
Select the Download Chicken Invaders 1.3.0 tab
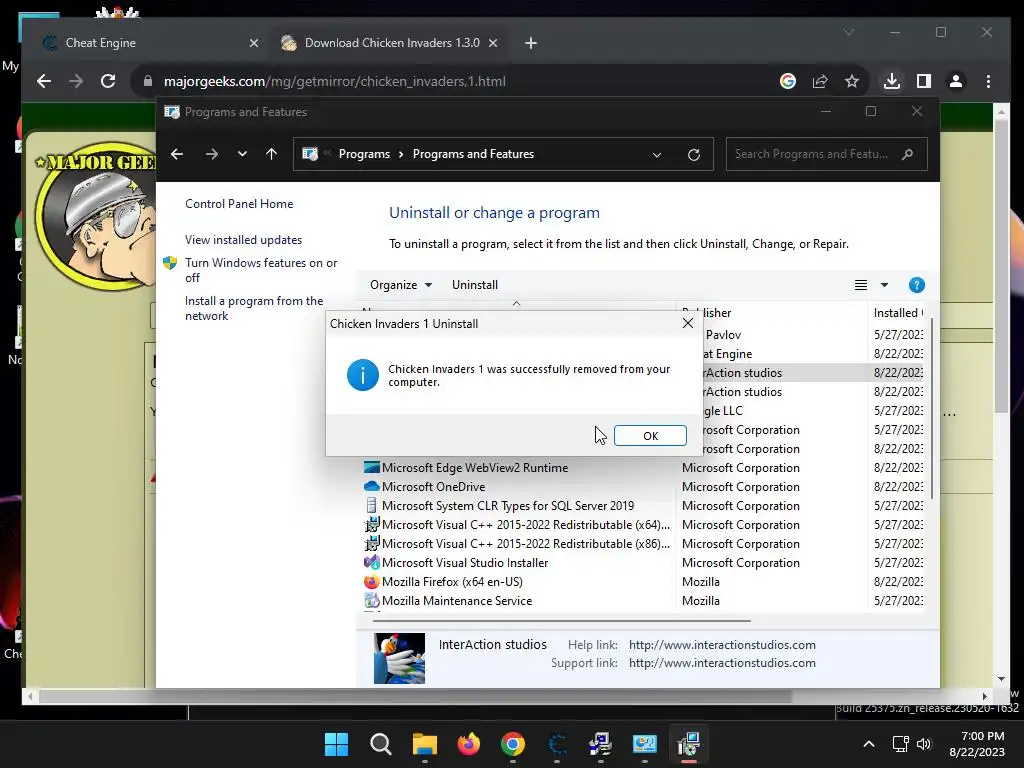(392, 42)
